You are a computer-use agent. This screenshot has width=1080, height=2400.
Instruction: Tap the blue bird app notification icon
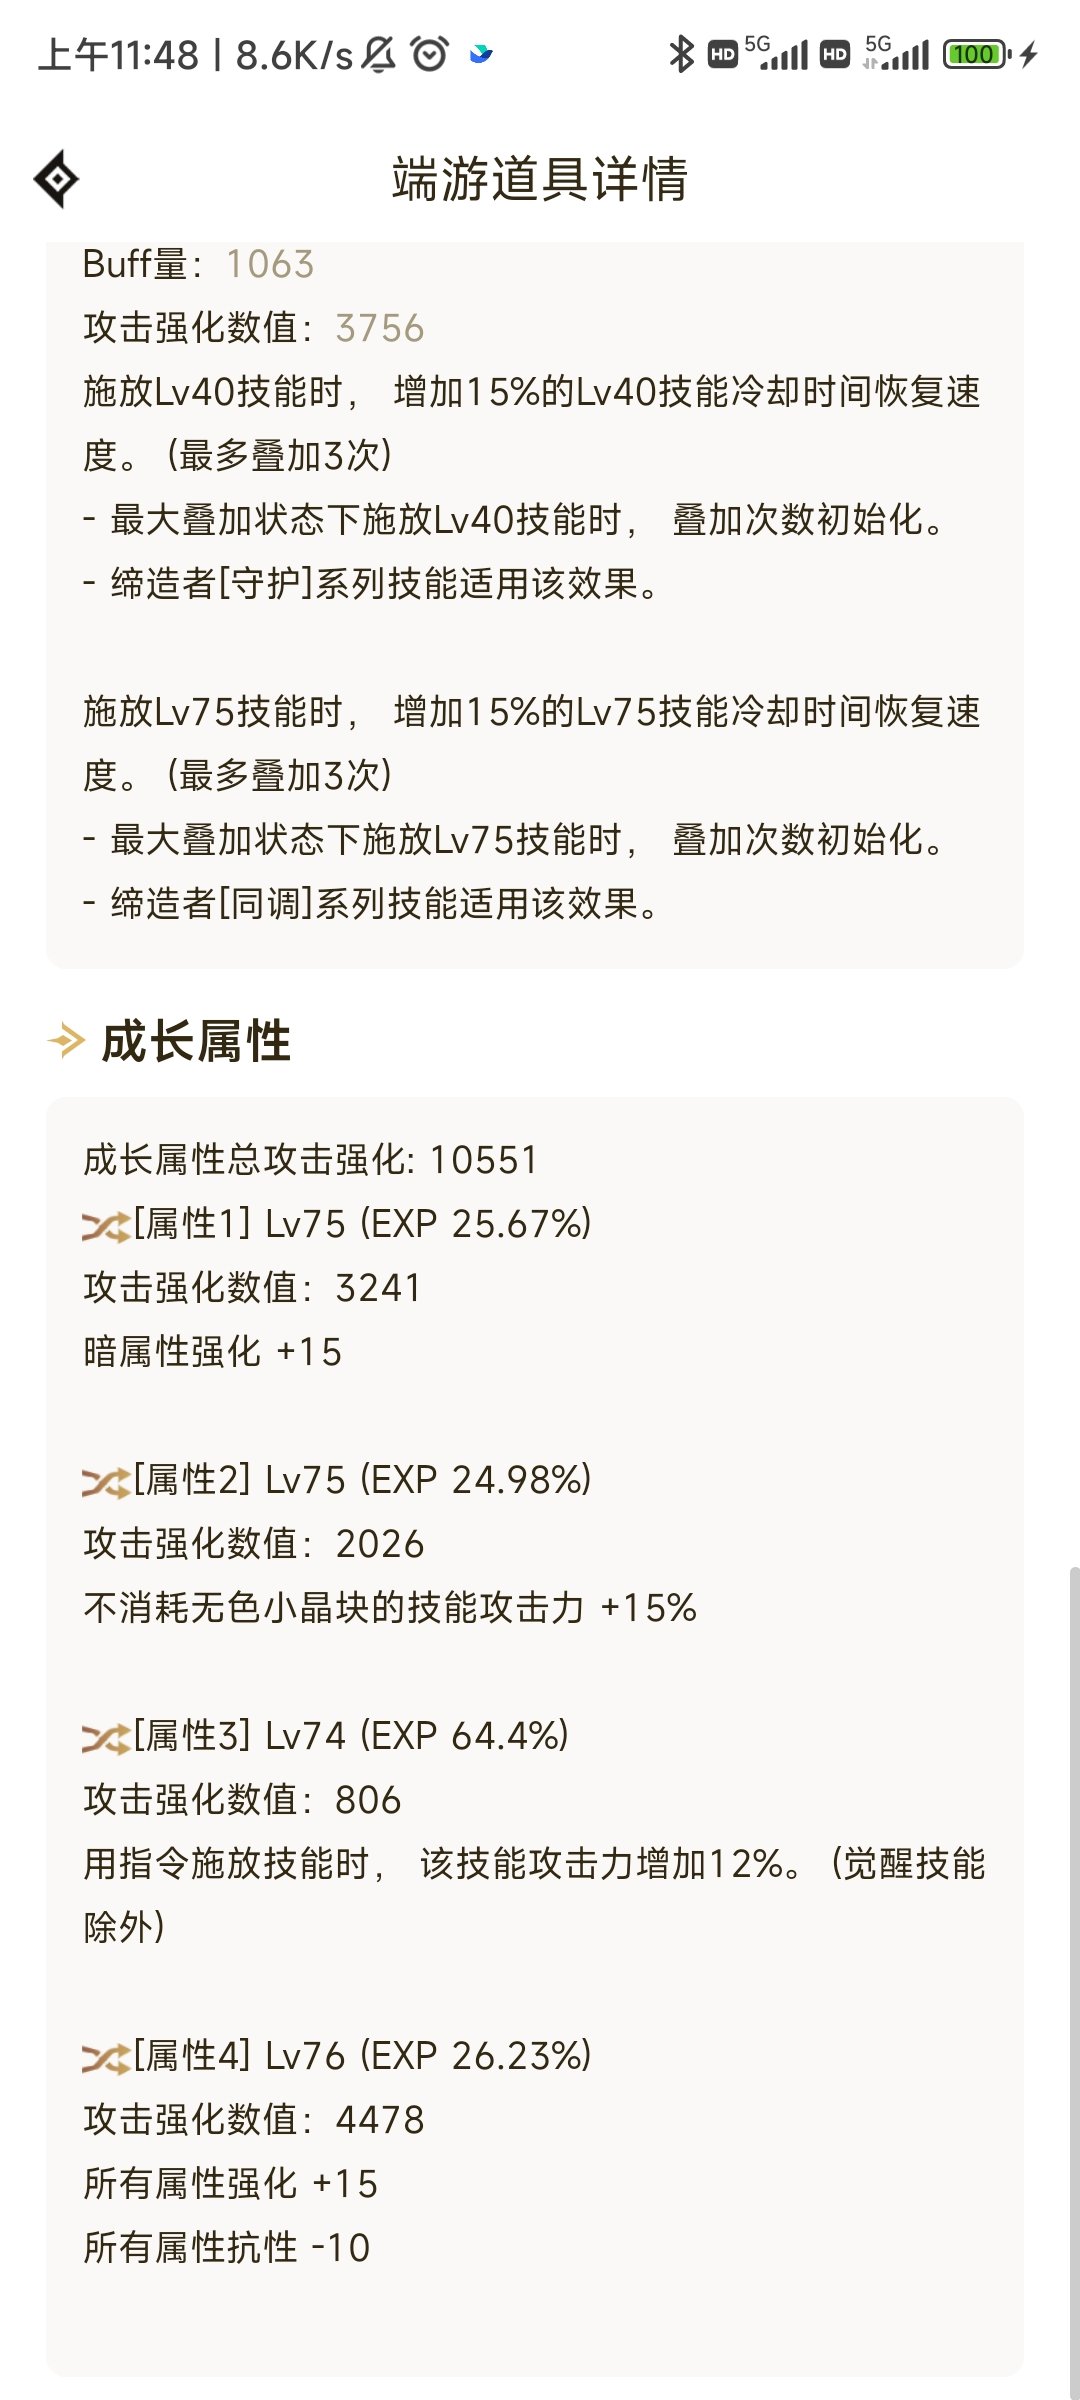point(481,54)
